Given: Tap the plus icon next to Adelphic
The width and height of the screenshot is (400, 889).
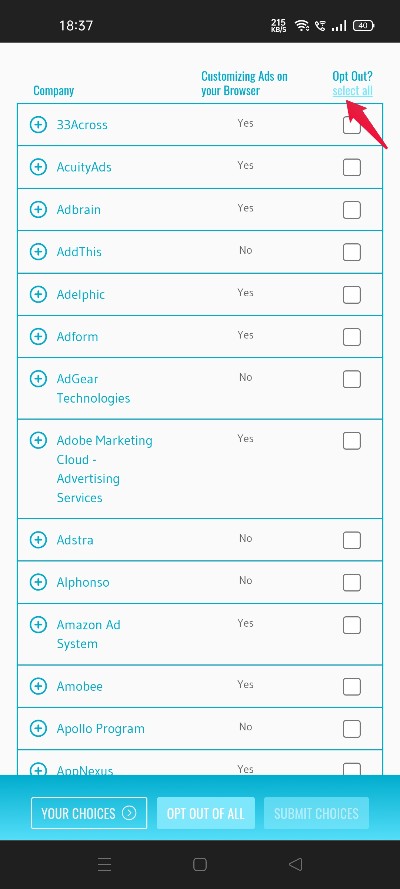Looking at the screenshot, I should [x=38, y=294].
